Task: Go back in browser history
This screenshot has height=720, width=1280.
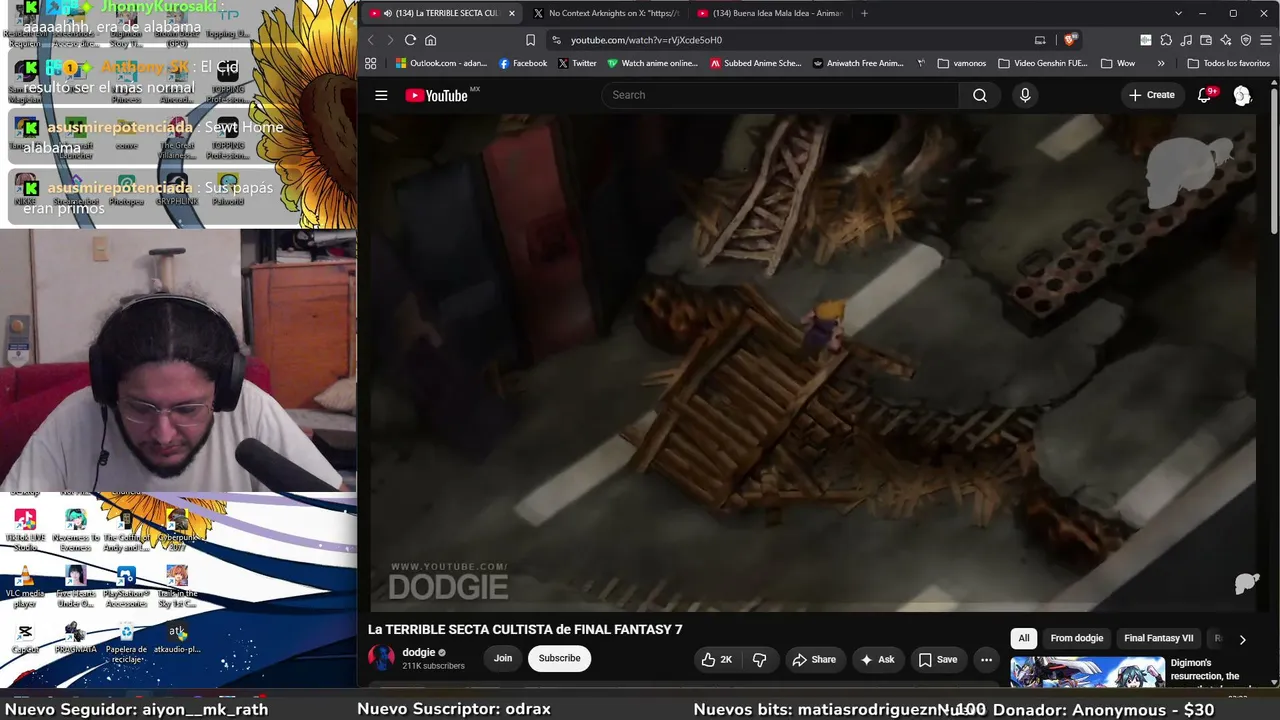Action: [370, 40]
